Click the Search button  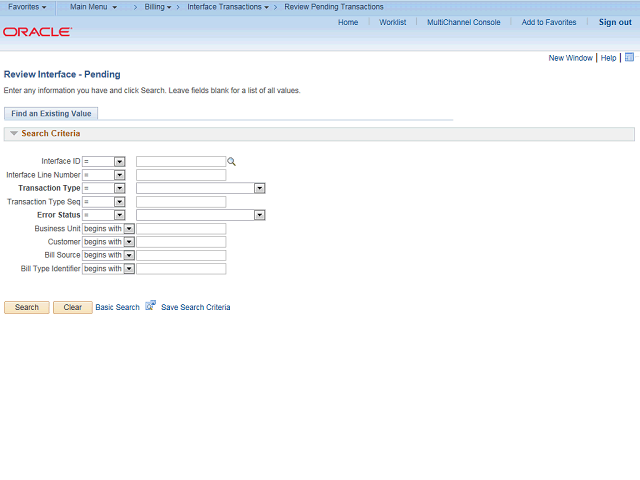27,307
